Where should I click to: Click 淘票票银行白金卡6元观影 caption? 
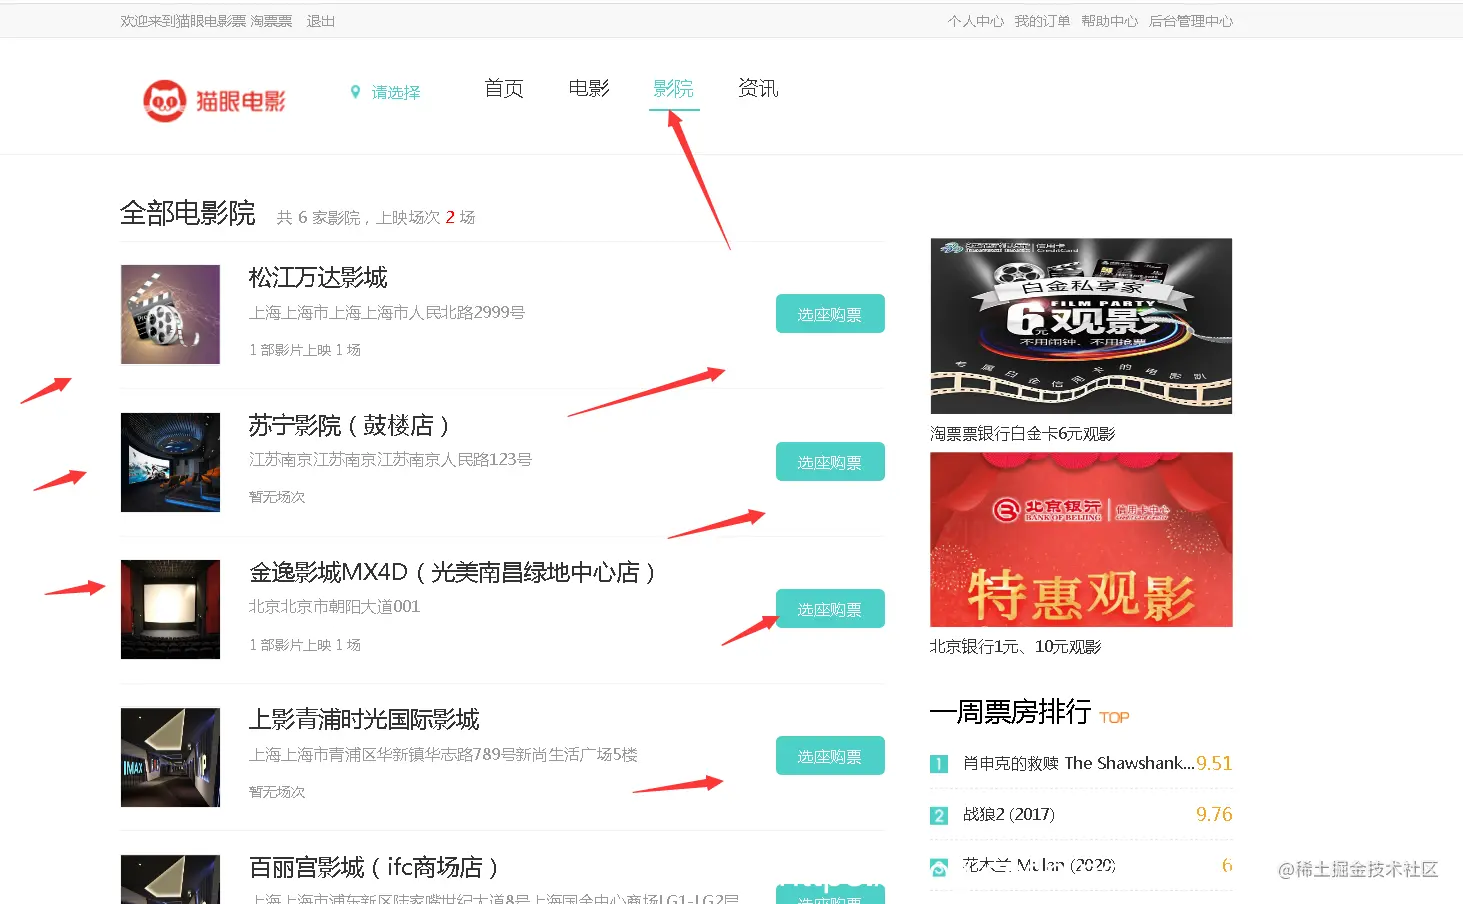[1022, 433]
